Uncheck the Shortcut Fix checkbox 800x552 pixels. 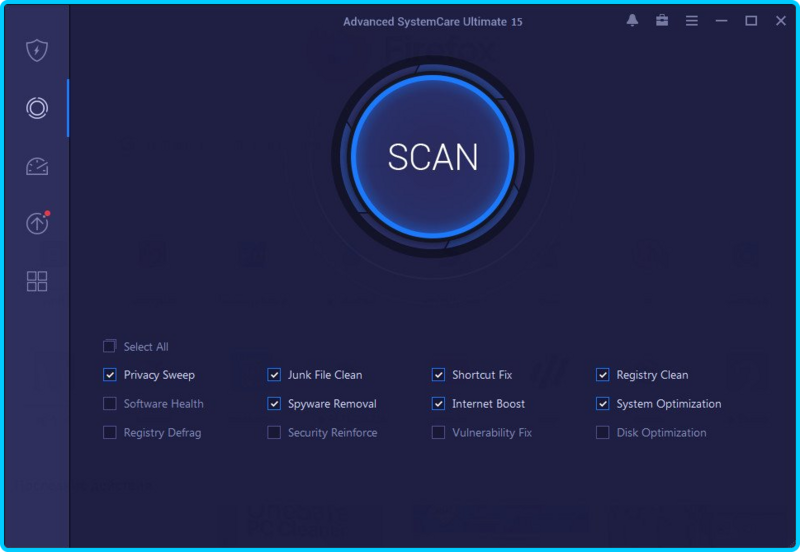(438, 375)
